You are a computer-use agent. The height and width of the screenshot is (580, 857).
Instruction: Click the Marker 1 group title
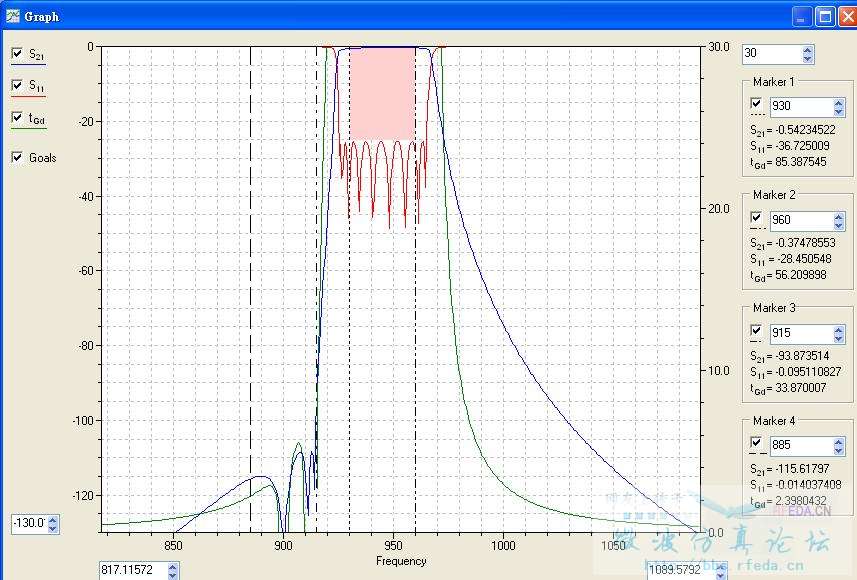coord(773,82)
